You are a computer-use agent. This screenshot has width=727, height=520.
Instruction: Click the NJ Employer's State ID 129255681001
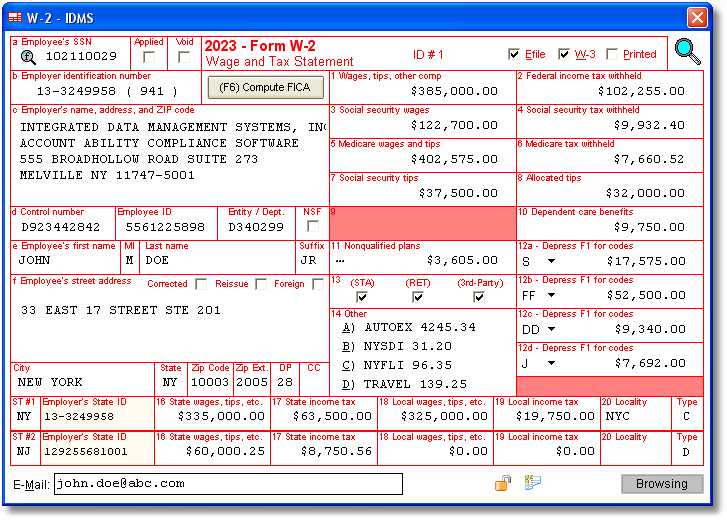point(86,451)
